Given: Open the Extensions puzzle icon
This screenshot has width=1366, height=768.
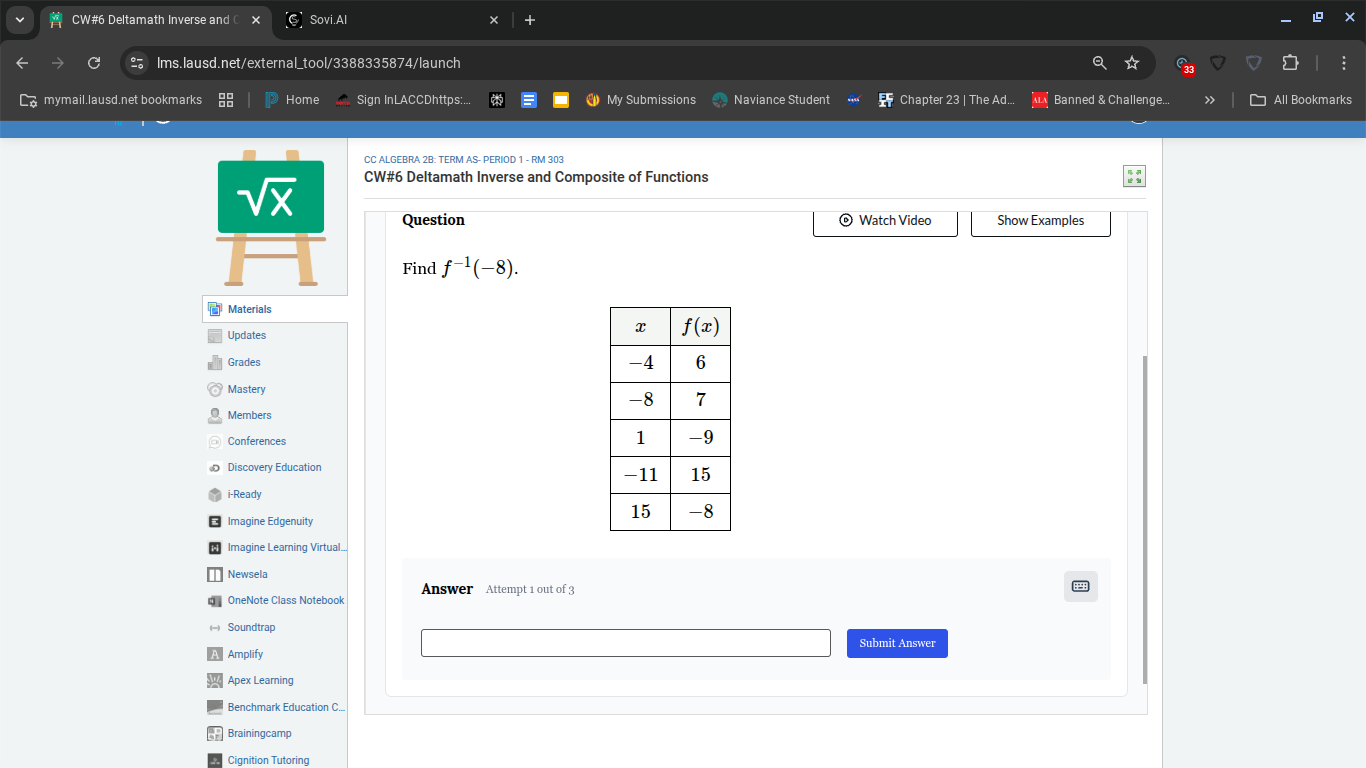Looking at the screenshot, I should (1290, 62).
